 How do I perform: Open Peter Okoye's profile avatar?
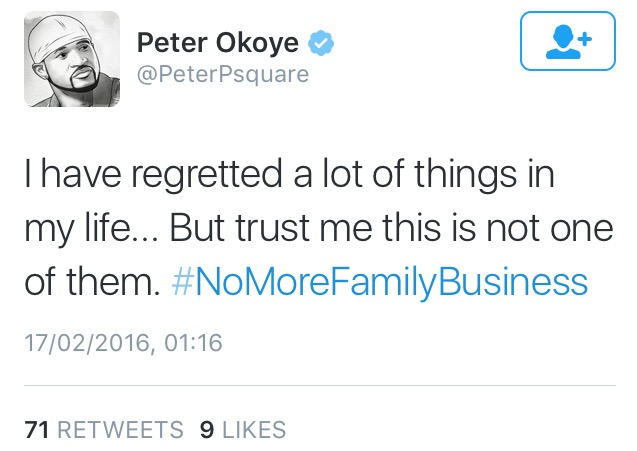pyautogui.click(x=72, y=59)
